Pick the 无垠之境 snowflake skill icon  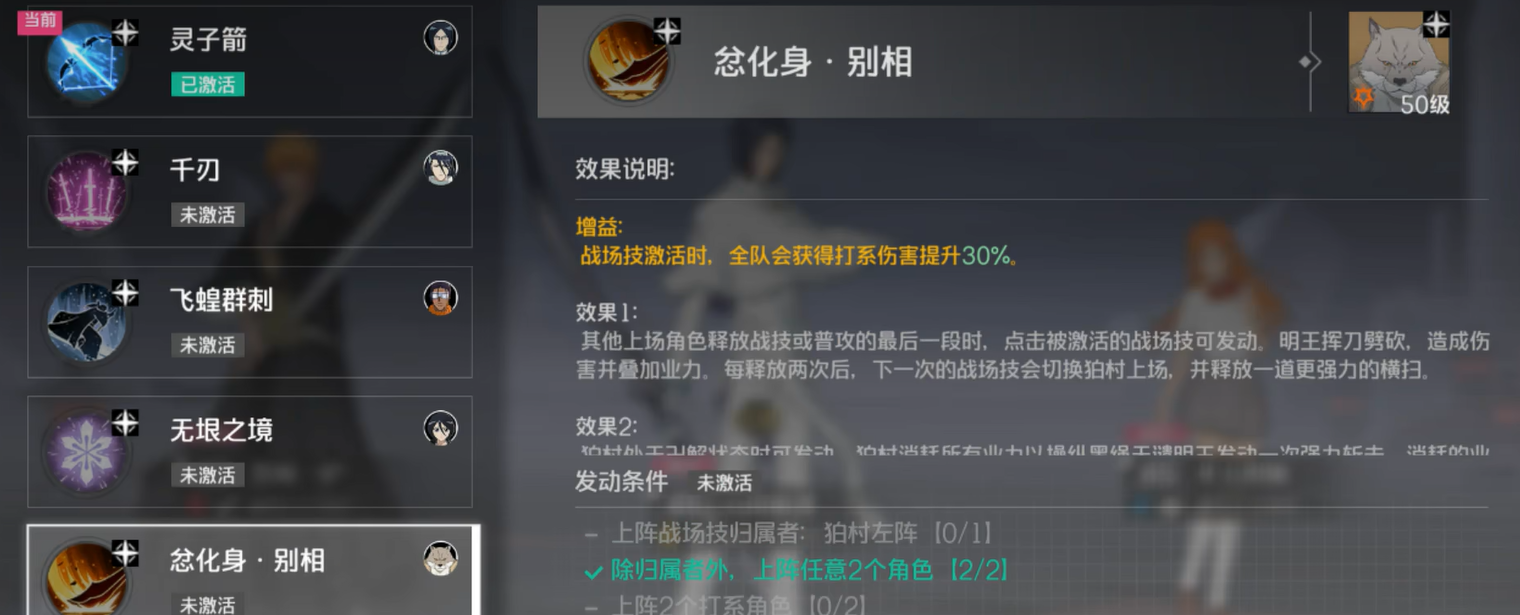tap(86, 452)
